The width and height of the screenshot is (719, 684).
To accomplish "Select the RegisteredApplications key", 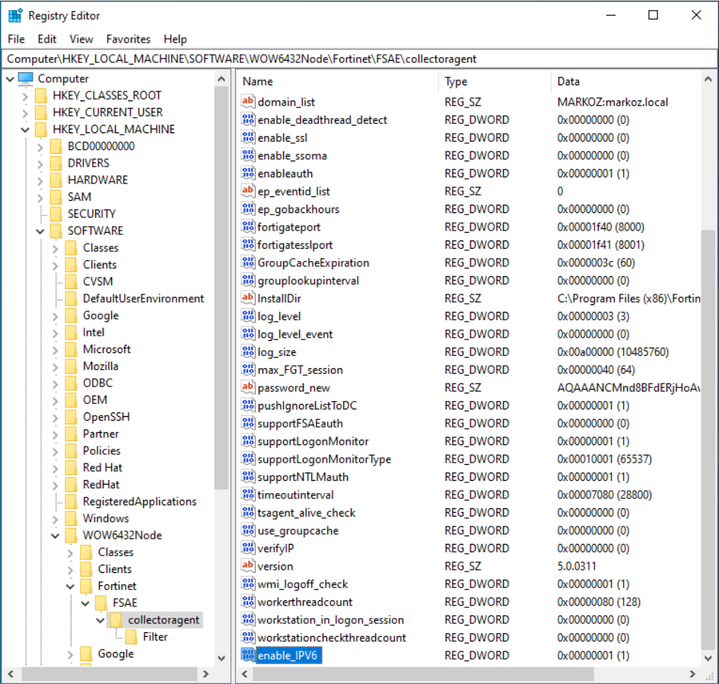I will pos(139,502).
